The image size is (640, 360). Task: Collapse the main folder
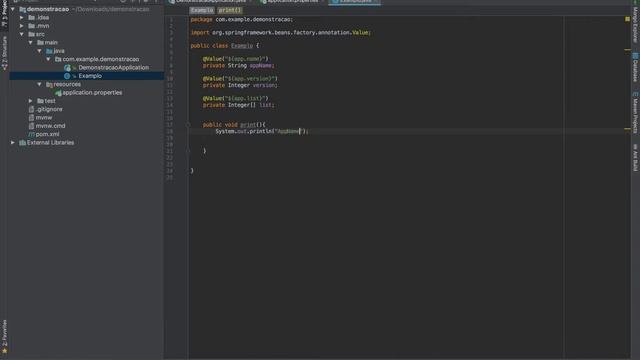tap(31, 42)
